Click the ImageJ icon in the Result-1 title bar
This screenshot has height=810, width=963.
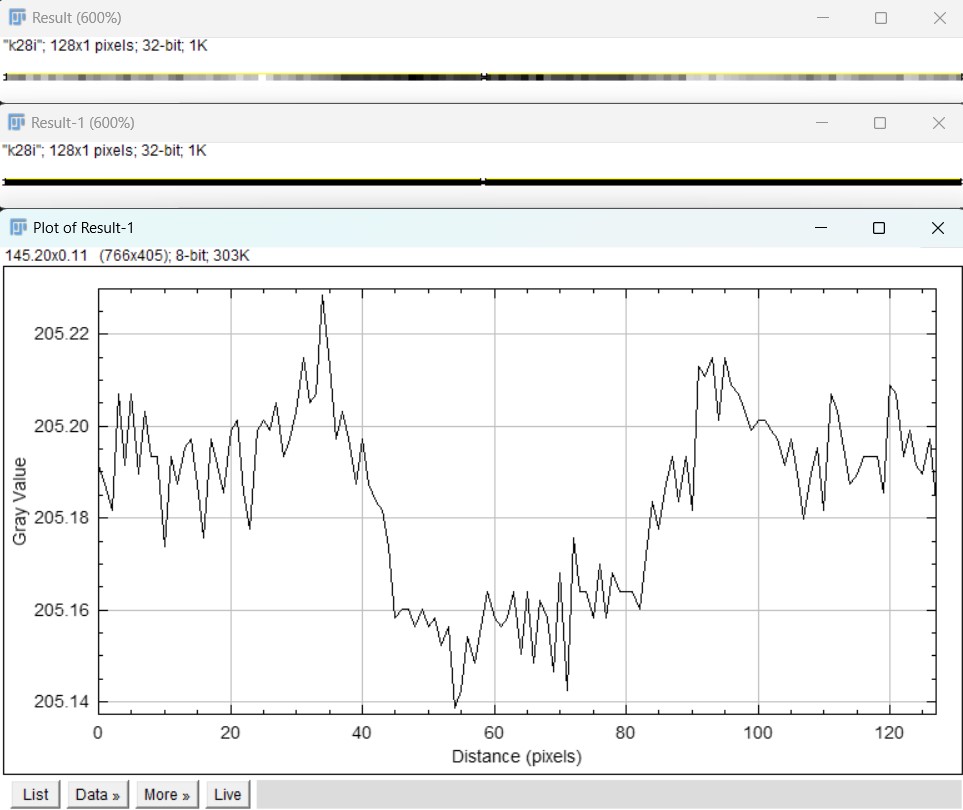tap(17, 123)
